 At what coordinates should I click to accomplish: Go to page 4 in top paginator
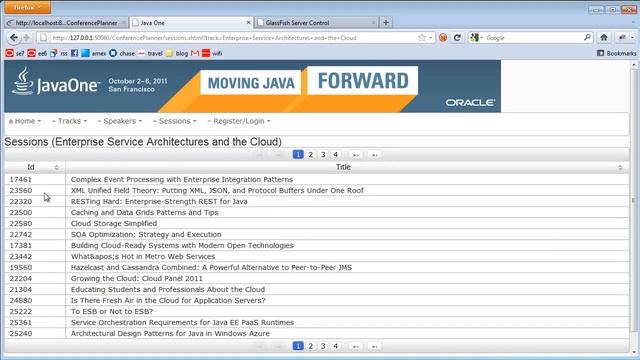point(336,155)
